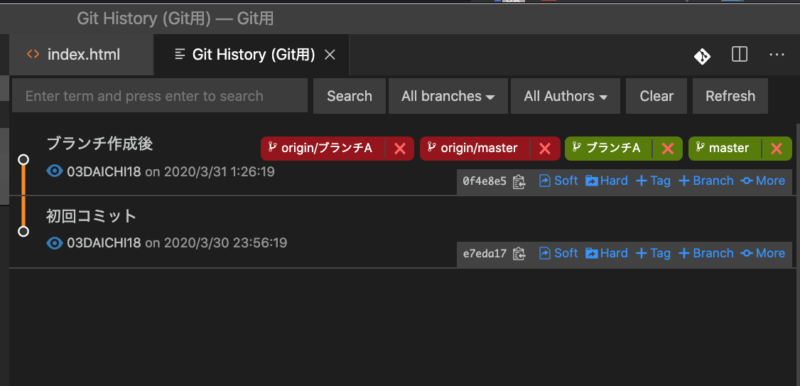Close the Git History (Git用) tab
The height and width of the screenshot is (386, 800).
[x=330, y=55]
